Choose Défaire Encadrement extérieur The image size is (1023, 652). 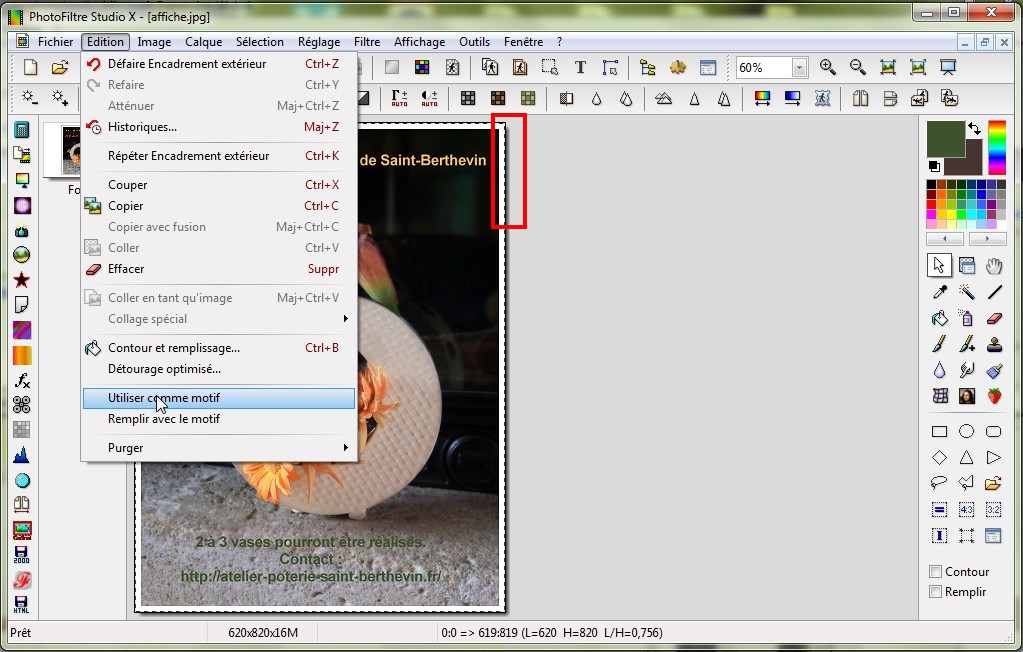click(219, 64)
